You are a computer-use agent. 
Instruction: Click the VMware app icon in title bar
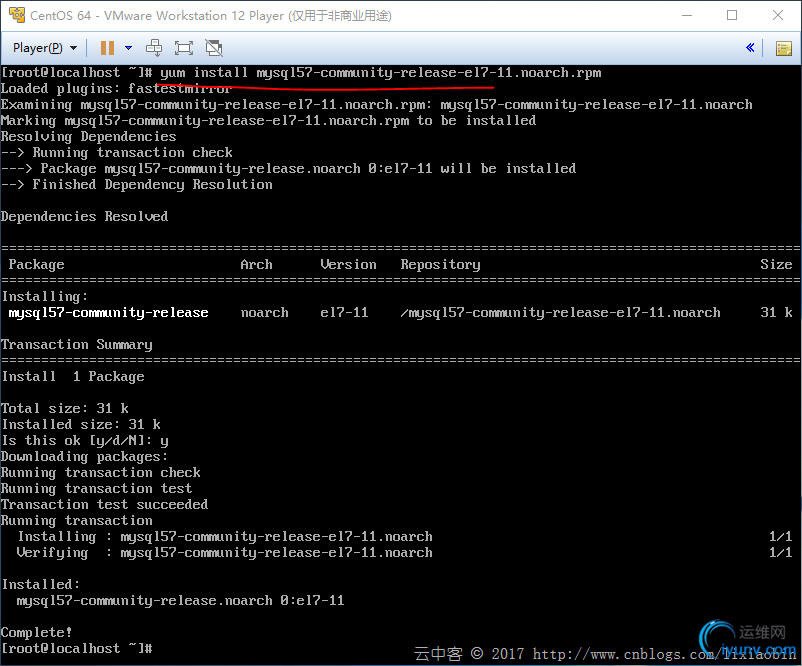point(17,15)
